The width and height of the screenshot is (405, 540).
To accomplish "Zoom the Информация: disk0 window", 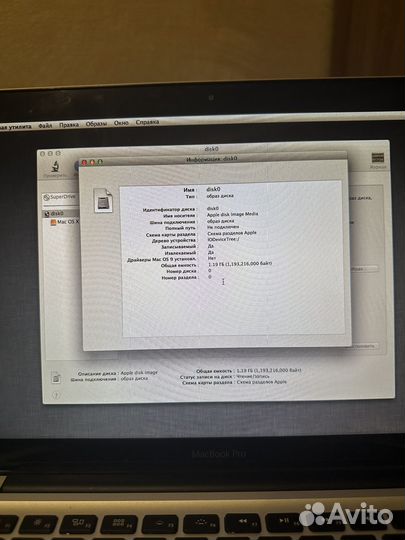I will [100, 162].
